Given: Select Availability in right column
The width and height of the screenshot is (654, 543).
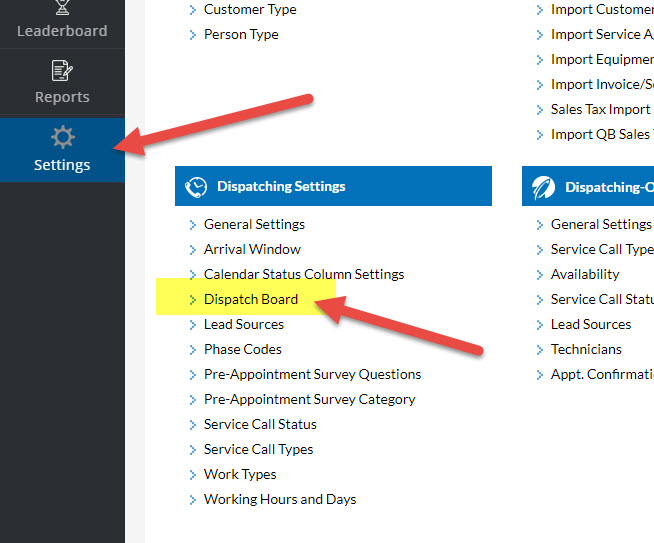Looking at the screenshot, I should coord(585,274).
